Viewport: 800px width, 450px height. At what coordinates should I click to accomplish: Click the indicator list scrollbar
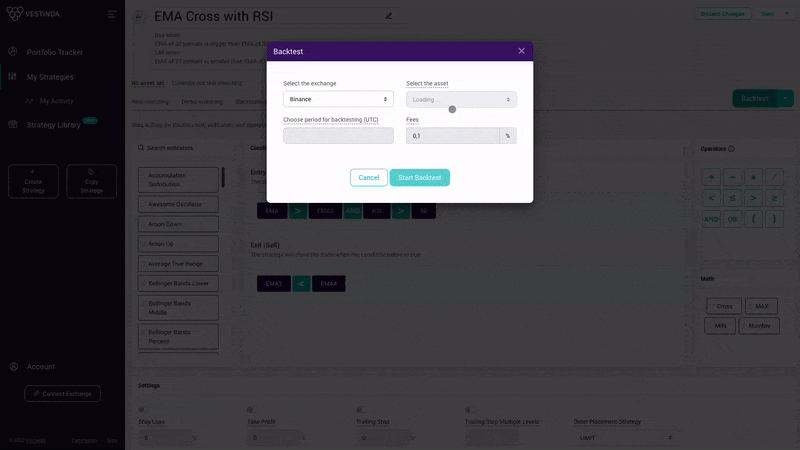(x=223, y=177)
